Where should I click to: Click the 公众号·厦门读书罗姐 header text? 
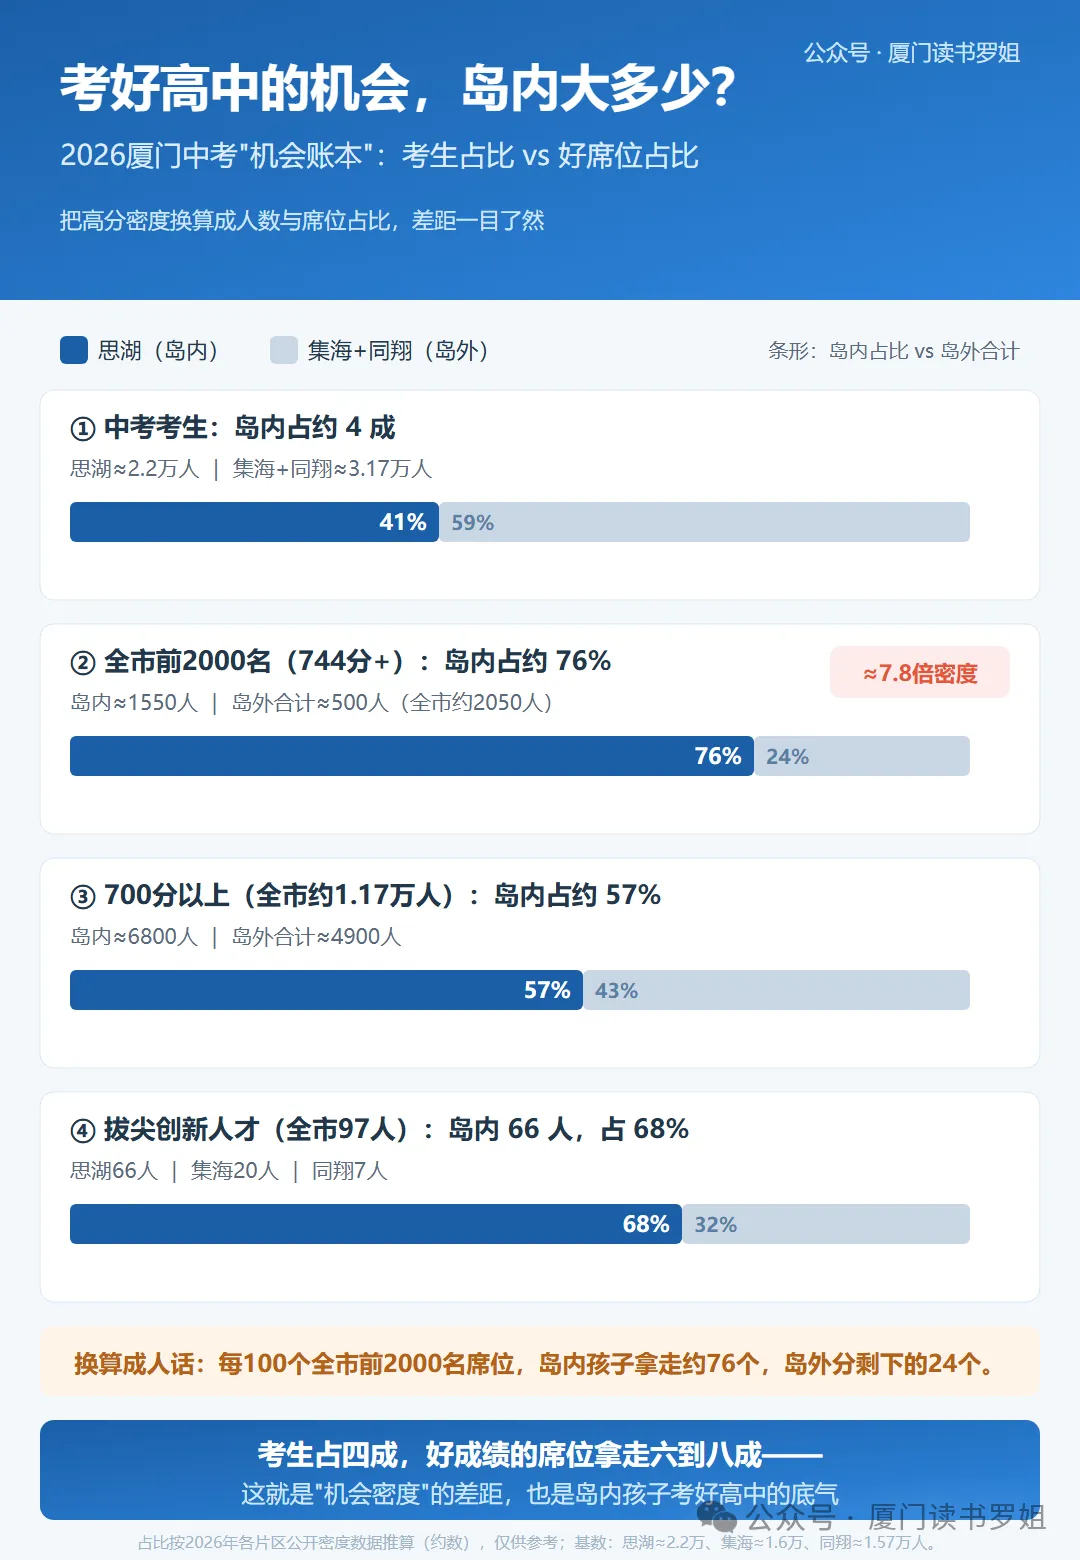[912, 53]
